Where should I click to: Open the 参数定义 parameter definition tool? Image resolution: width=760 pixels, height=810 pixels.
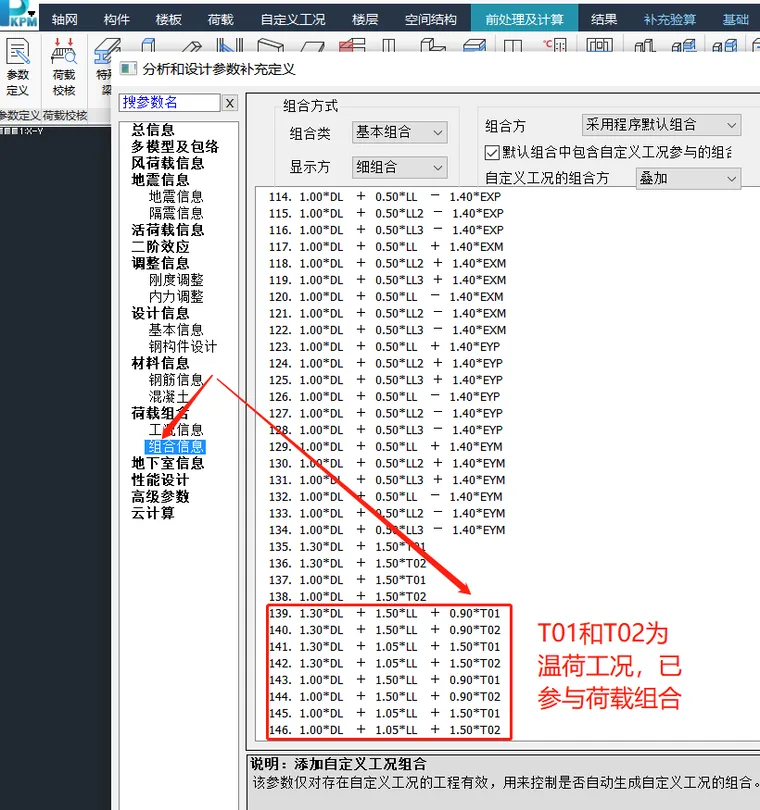18,67
